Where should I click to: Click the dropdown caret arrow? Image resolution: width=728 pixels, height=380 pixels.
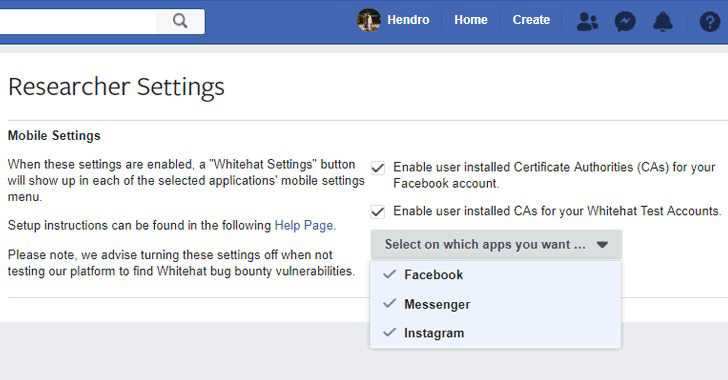(602, 244)
